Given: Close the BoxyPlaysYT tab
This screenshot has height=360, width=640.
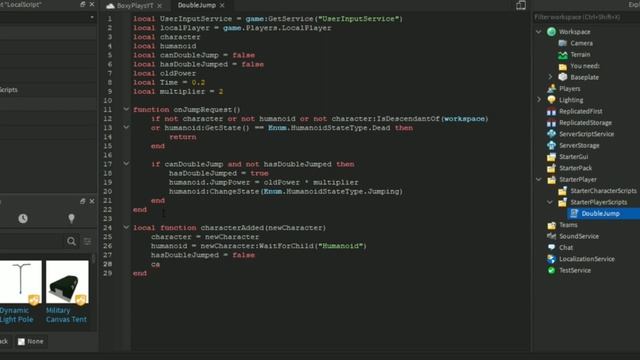Looking at the screenshot, I should [160, 6].
